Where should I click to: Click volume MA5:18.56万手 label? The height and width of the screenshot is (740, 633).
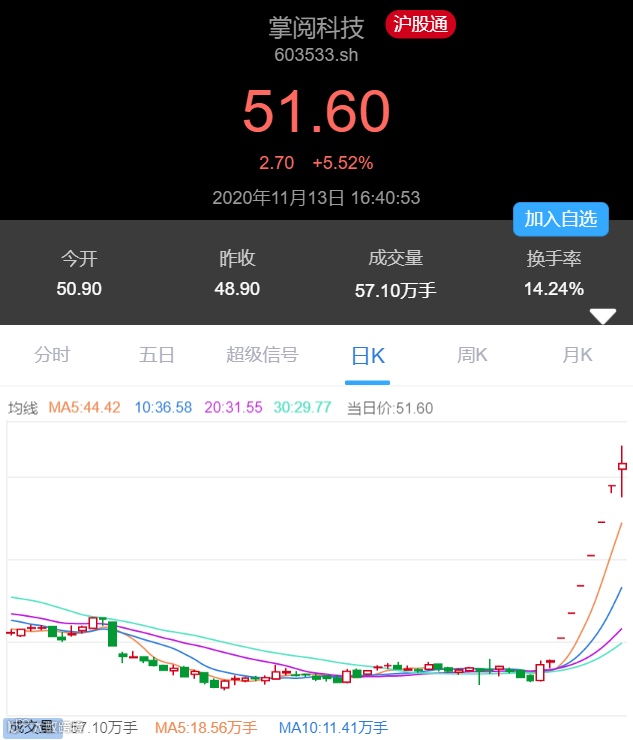206,727
